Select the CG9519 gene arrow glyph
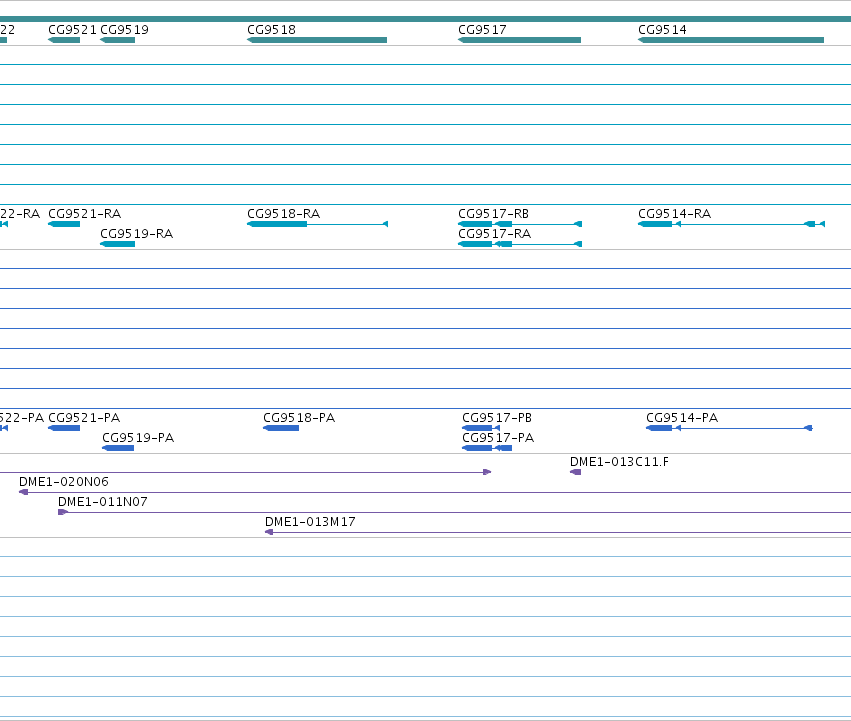Viewport: 851px width, 721px height. [x=117, y=40]
